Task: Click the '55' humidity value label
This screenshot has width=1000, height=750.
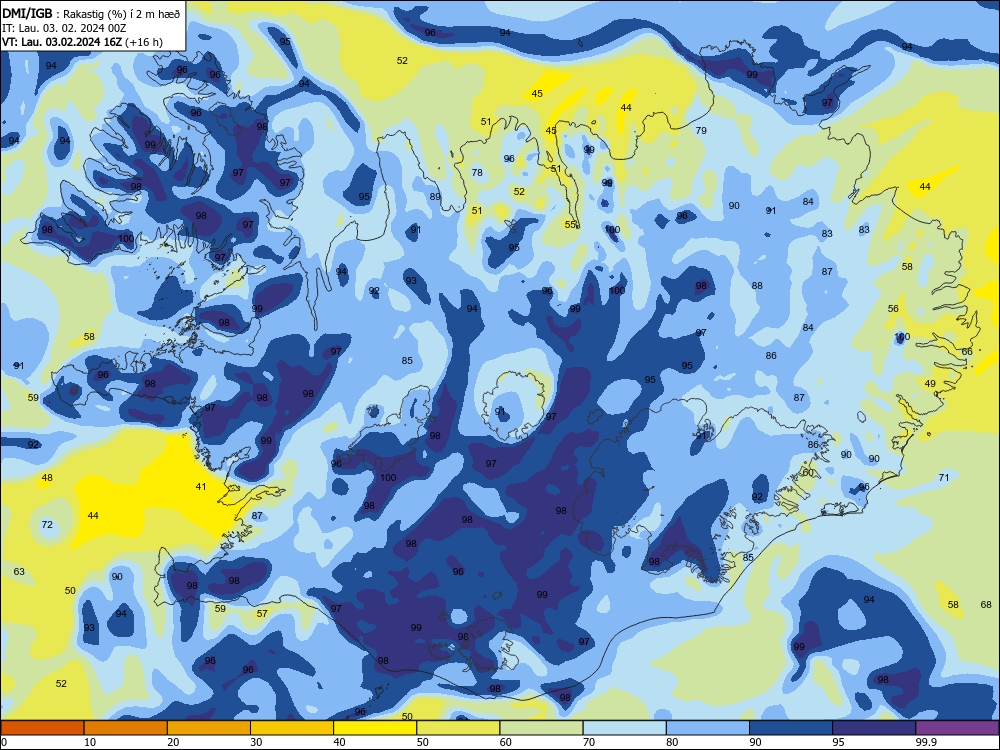Action: pyautogui.click(x=570, y=224)
